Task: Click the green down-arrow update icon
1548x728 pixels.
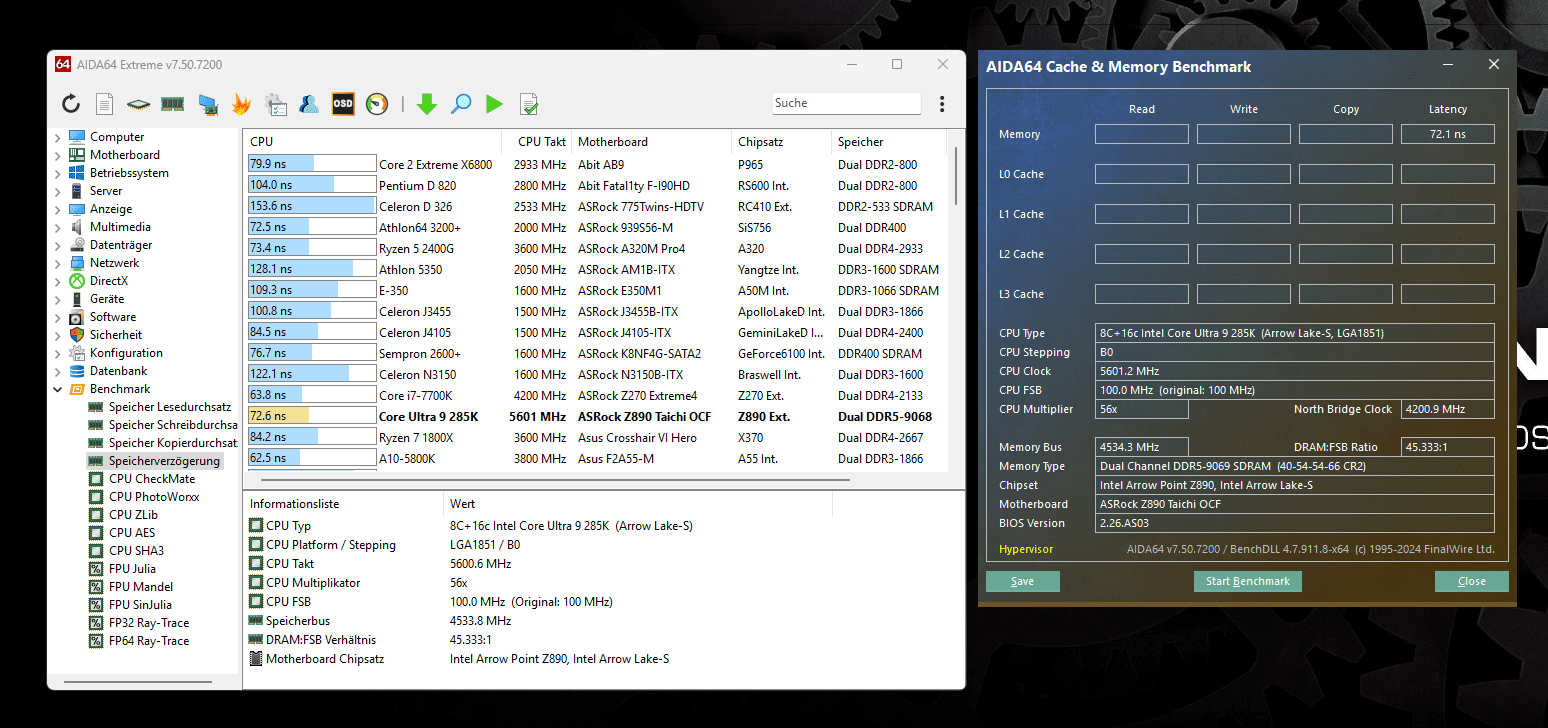Action: [x=427, y=103]
